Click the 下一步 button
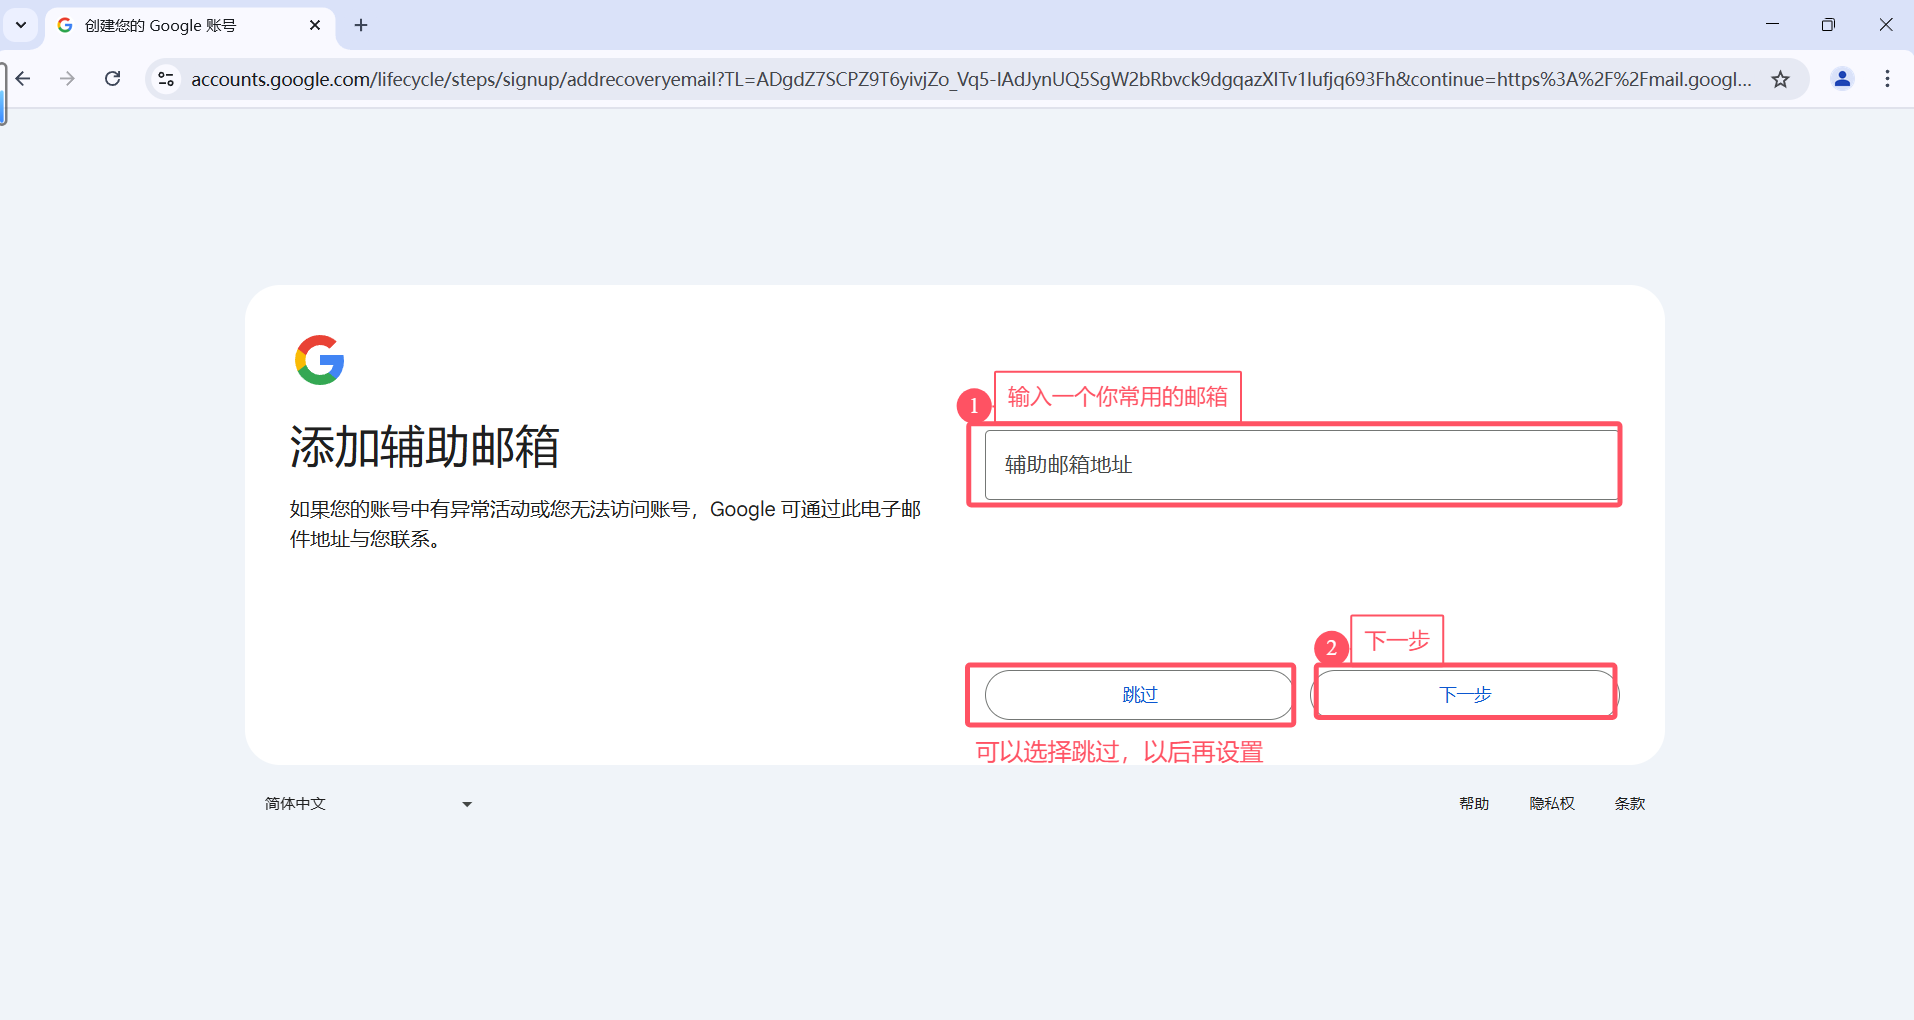 (x=1465, y=695)
